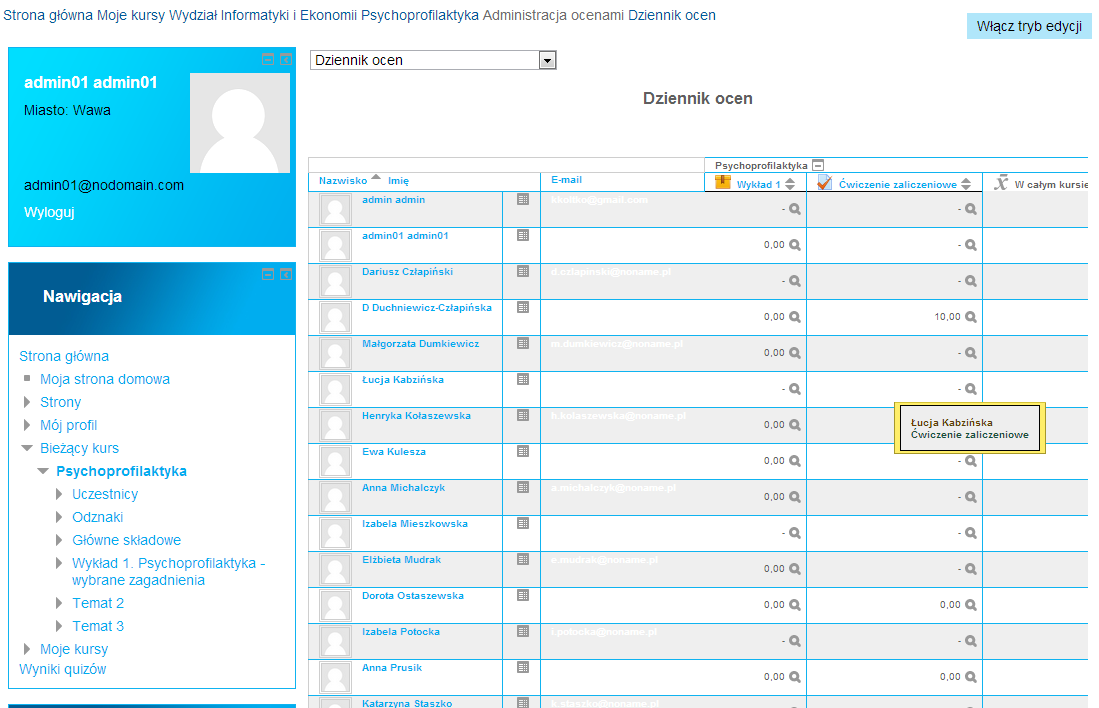1099x708 pixels.
Task: Open grade analysis for admin01 Ćwiczenie zaliczeniowe
Action: tap(971, 245)
